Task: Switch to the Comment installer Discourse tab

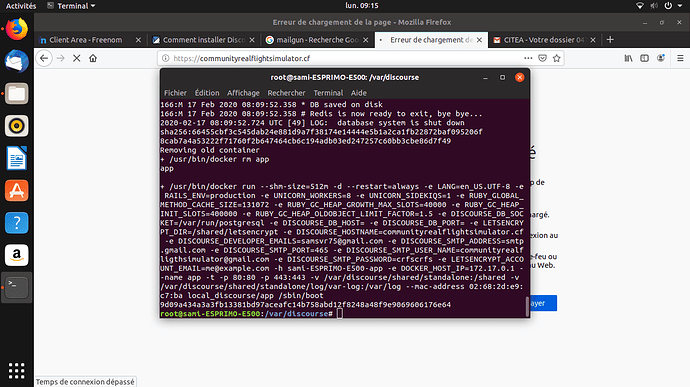Action: (x=204, y=40)
